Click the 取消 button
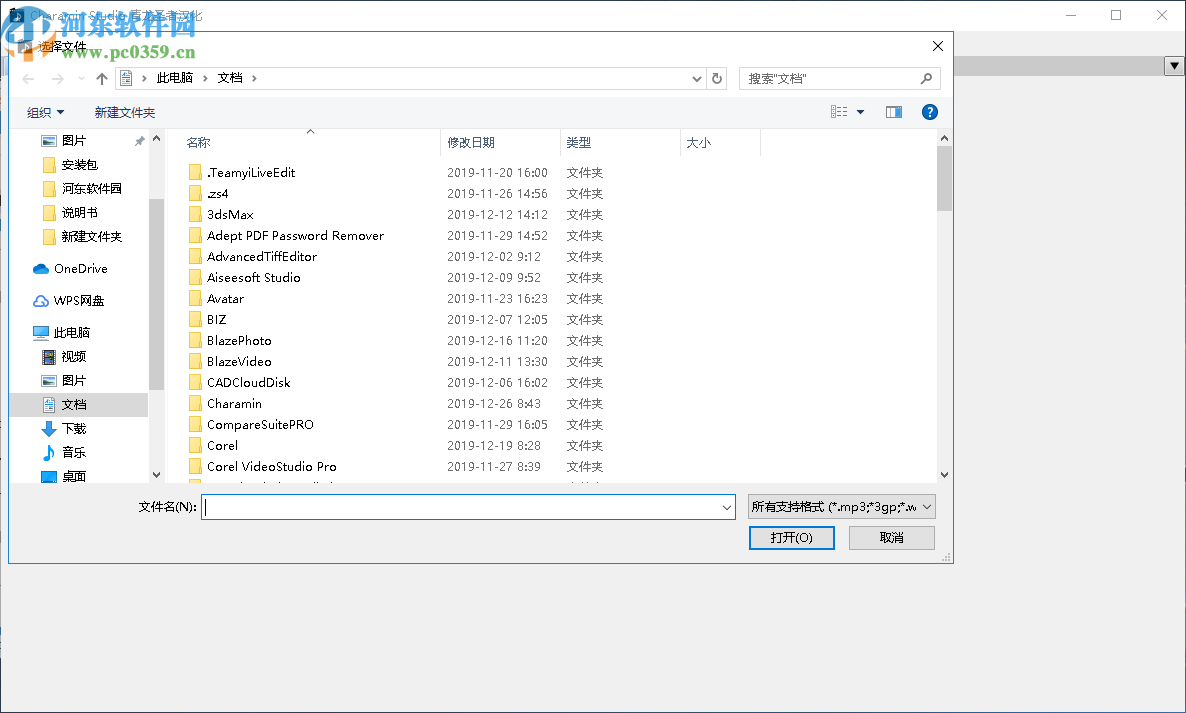Screen dimensions: 1186x713 (x=892, y=538)
